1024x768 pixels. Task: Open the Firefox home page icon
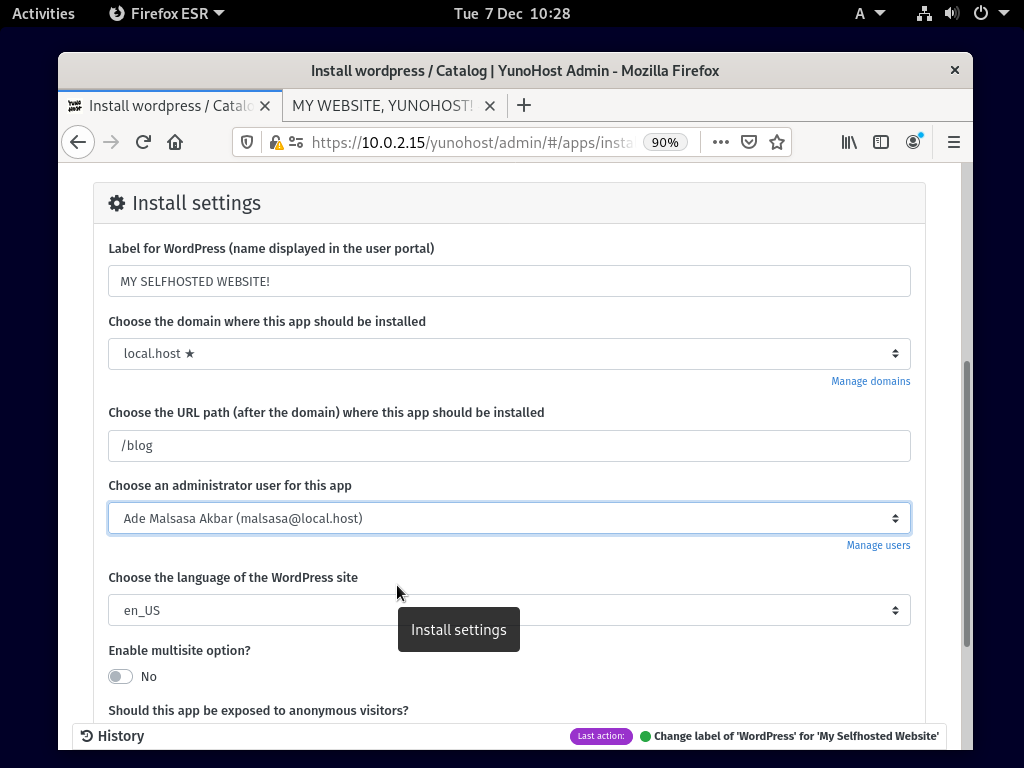click(175, 142)
